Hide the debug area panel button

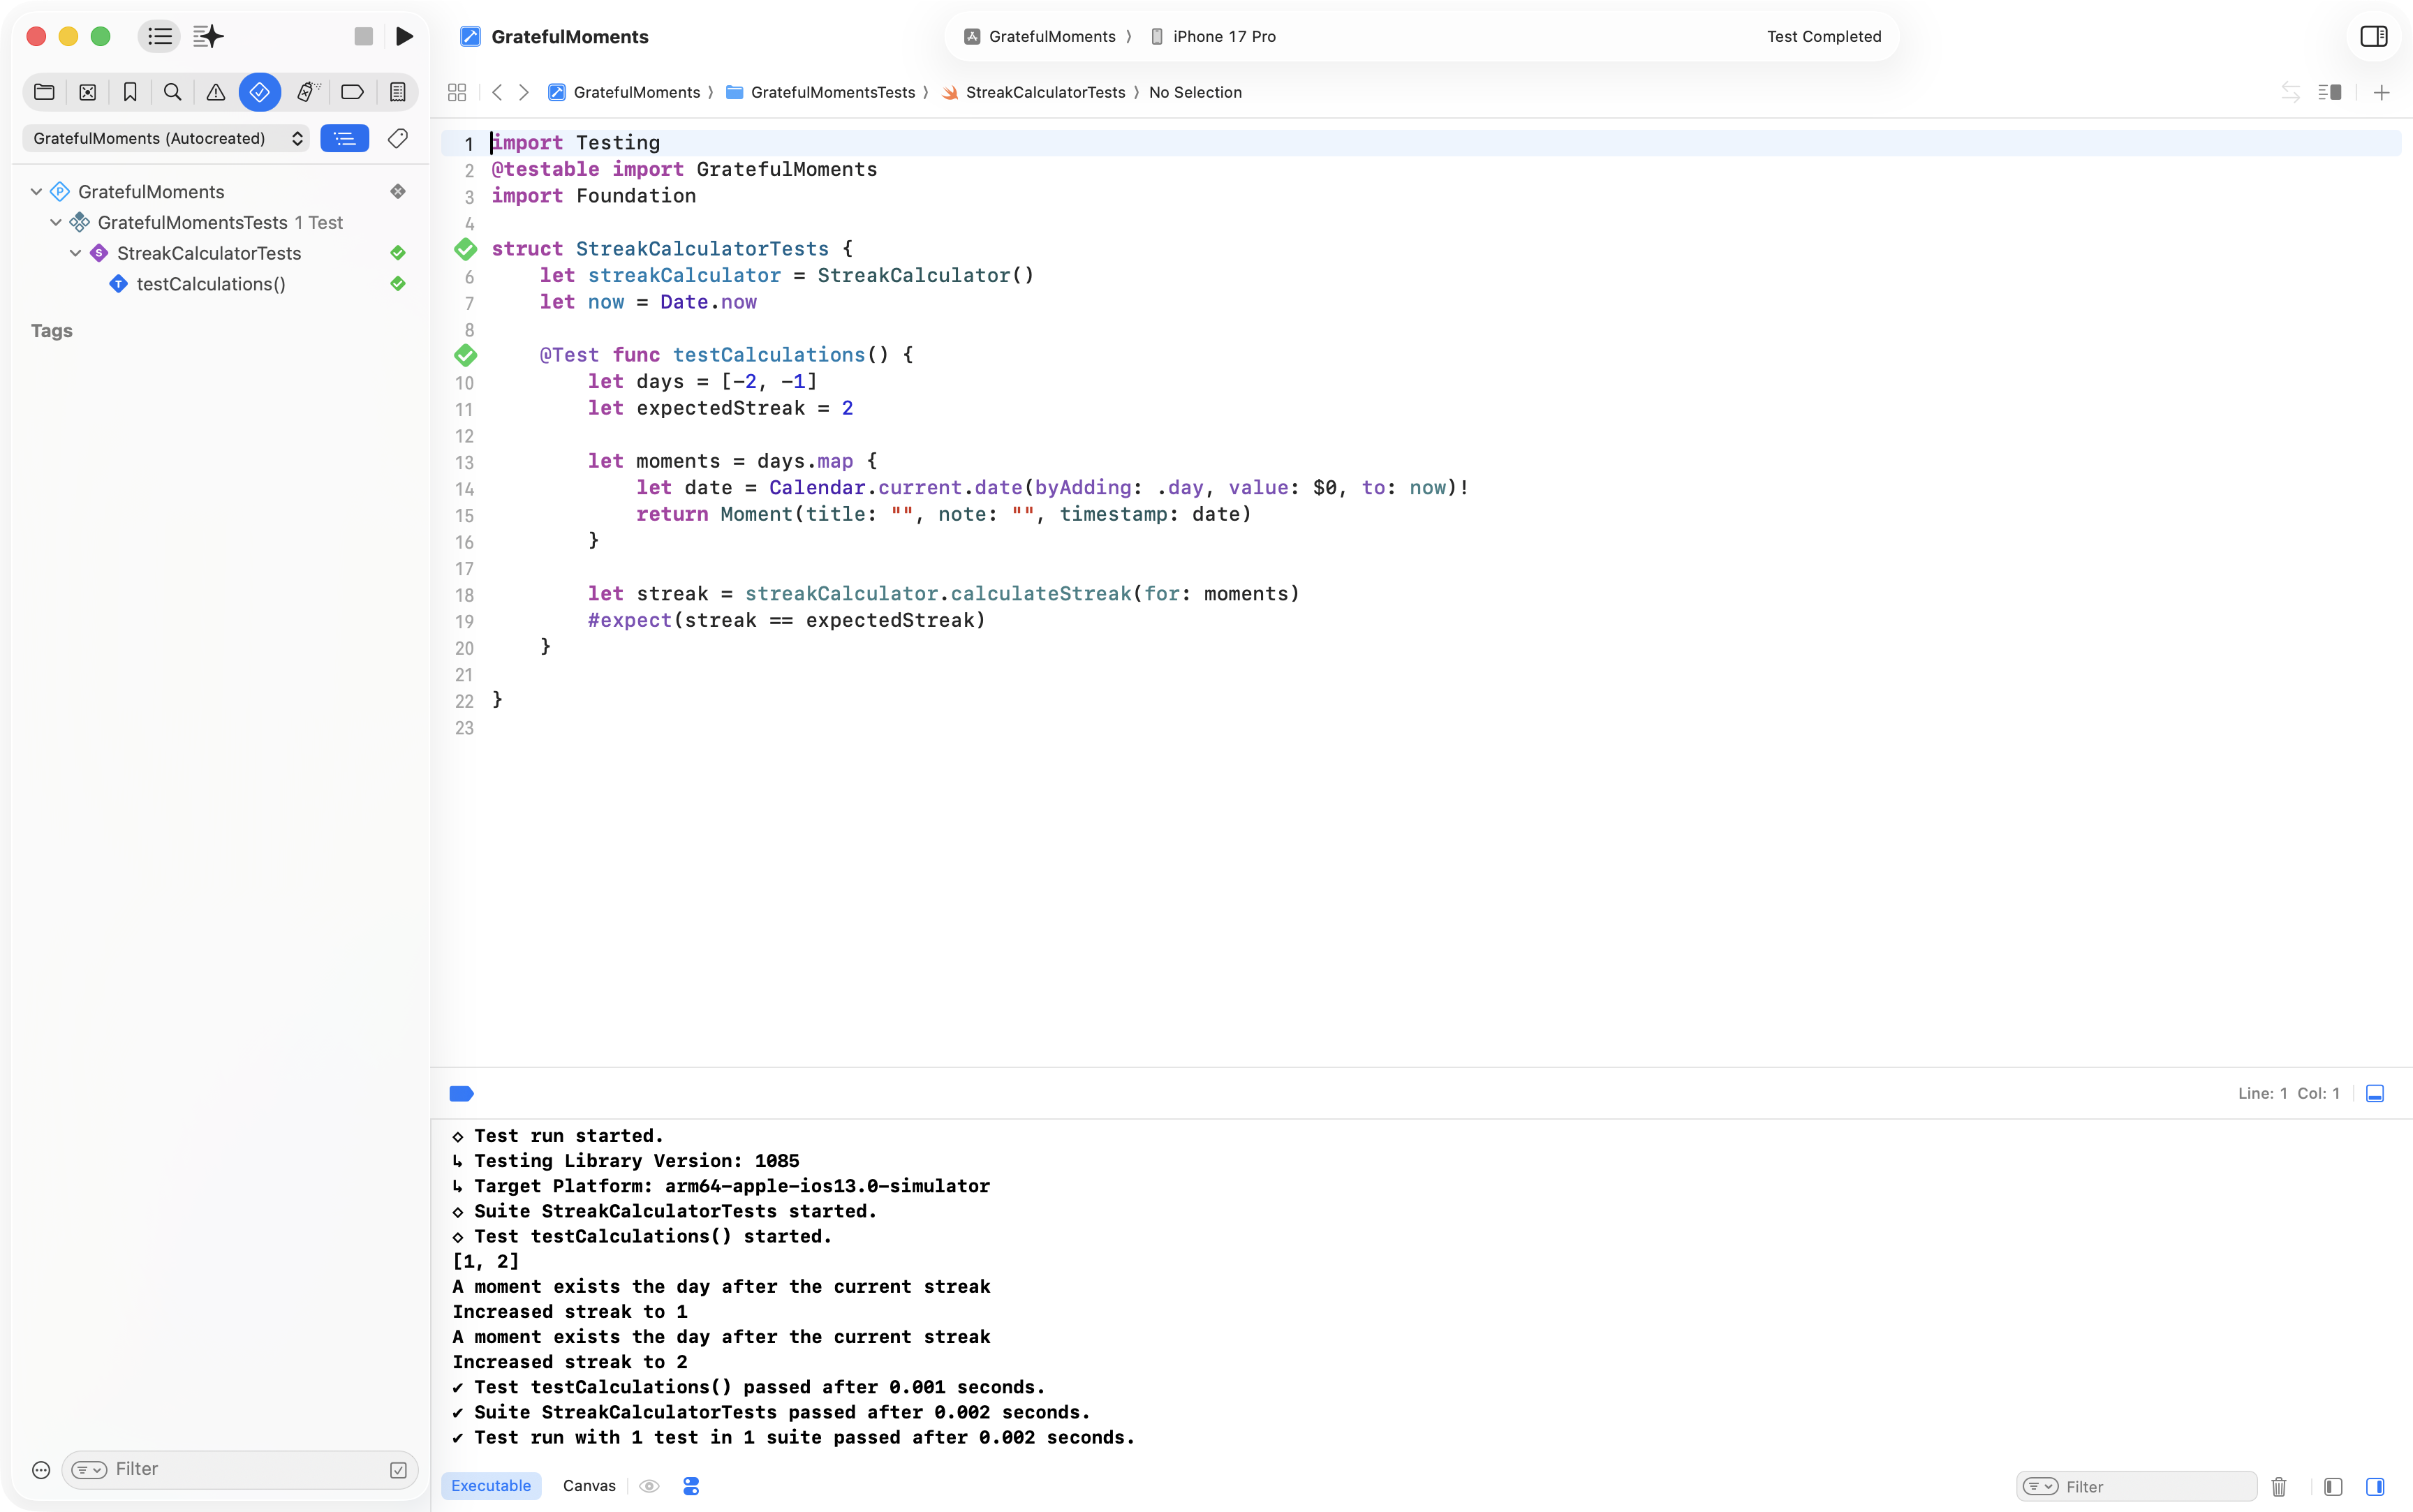[x=2375, y=1094]
